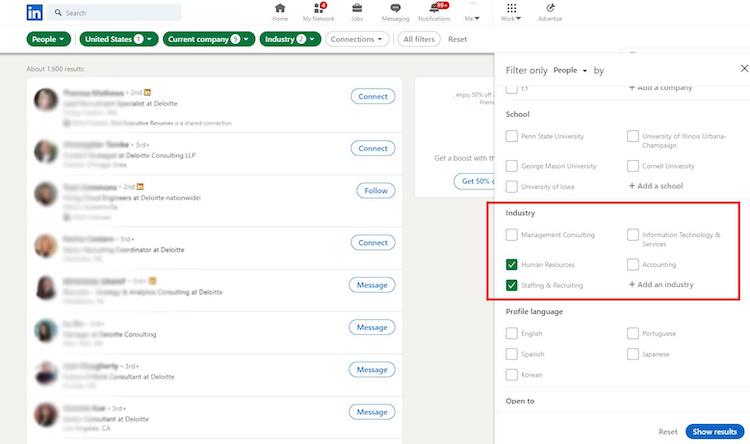
Task: Click Add an industry
Action: 661,284
